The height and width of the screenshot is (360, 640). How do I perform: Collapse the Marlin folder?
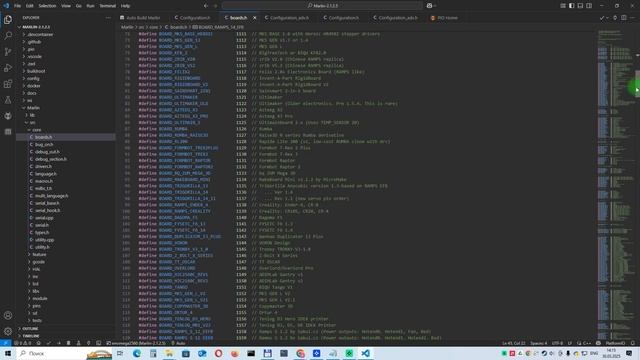[x=33, y=108]
